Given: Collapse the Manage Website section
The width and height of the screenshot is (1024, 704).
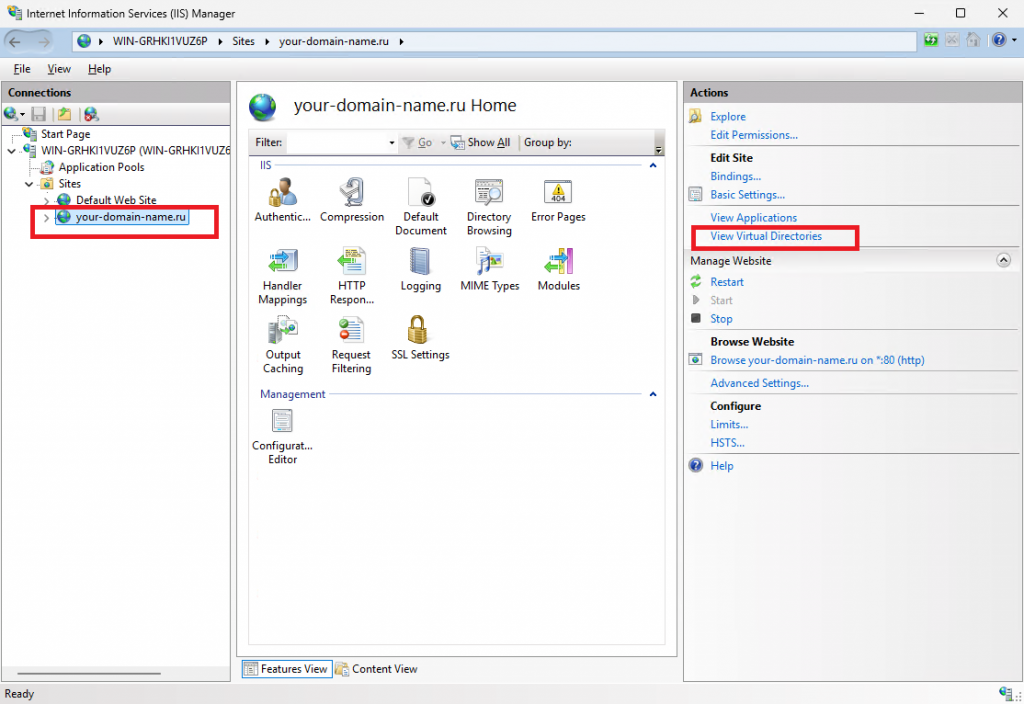Looking at the screenshot, I should (1003, 261).
